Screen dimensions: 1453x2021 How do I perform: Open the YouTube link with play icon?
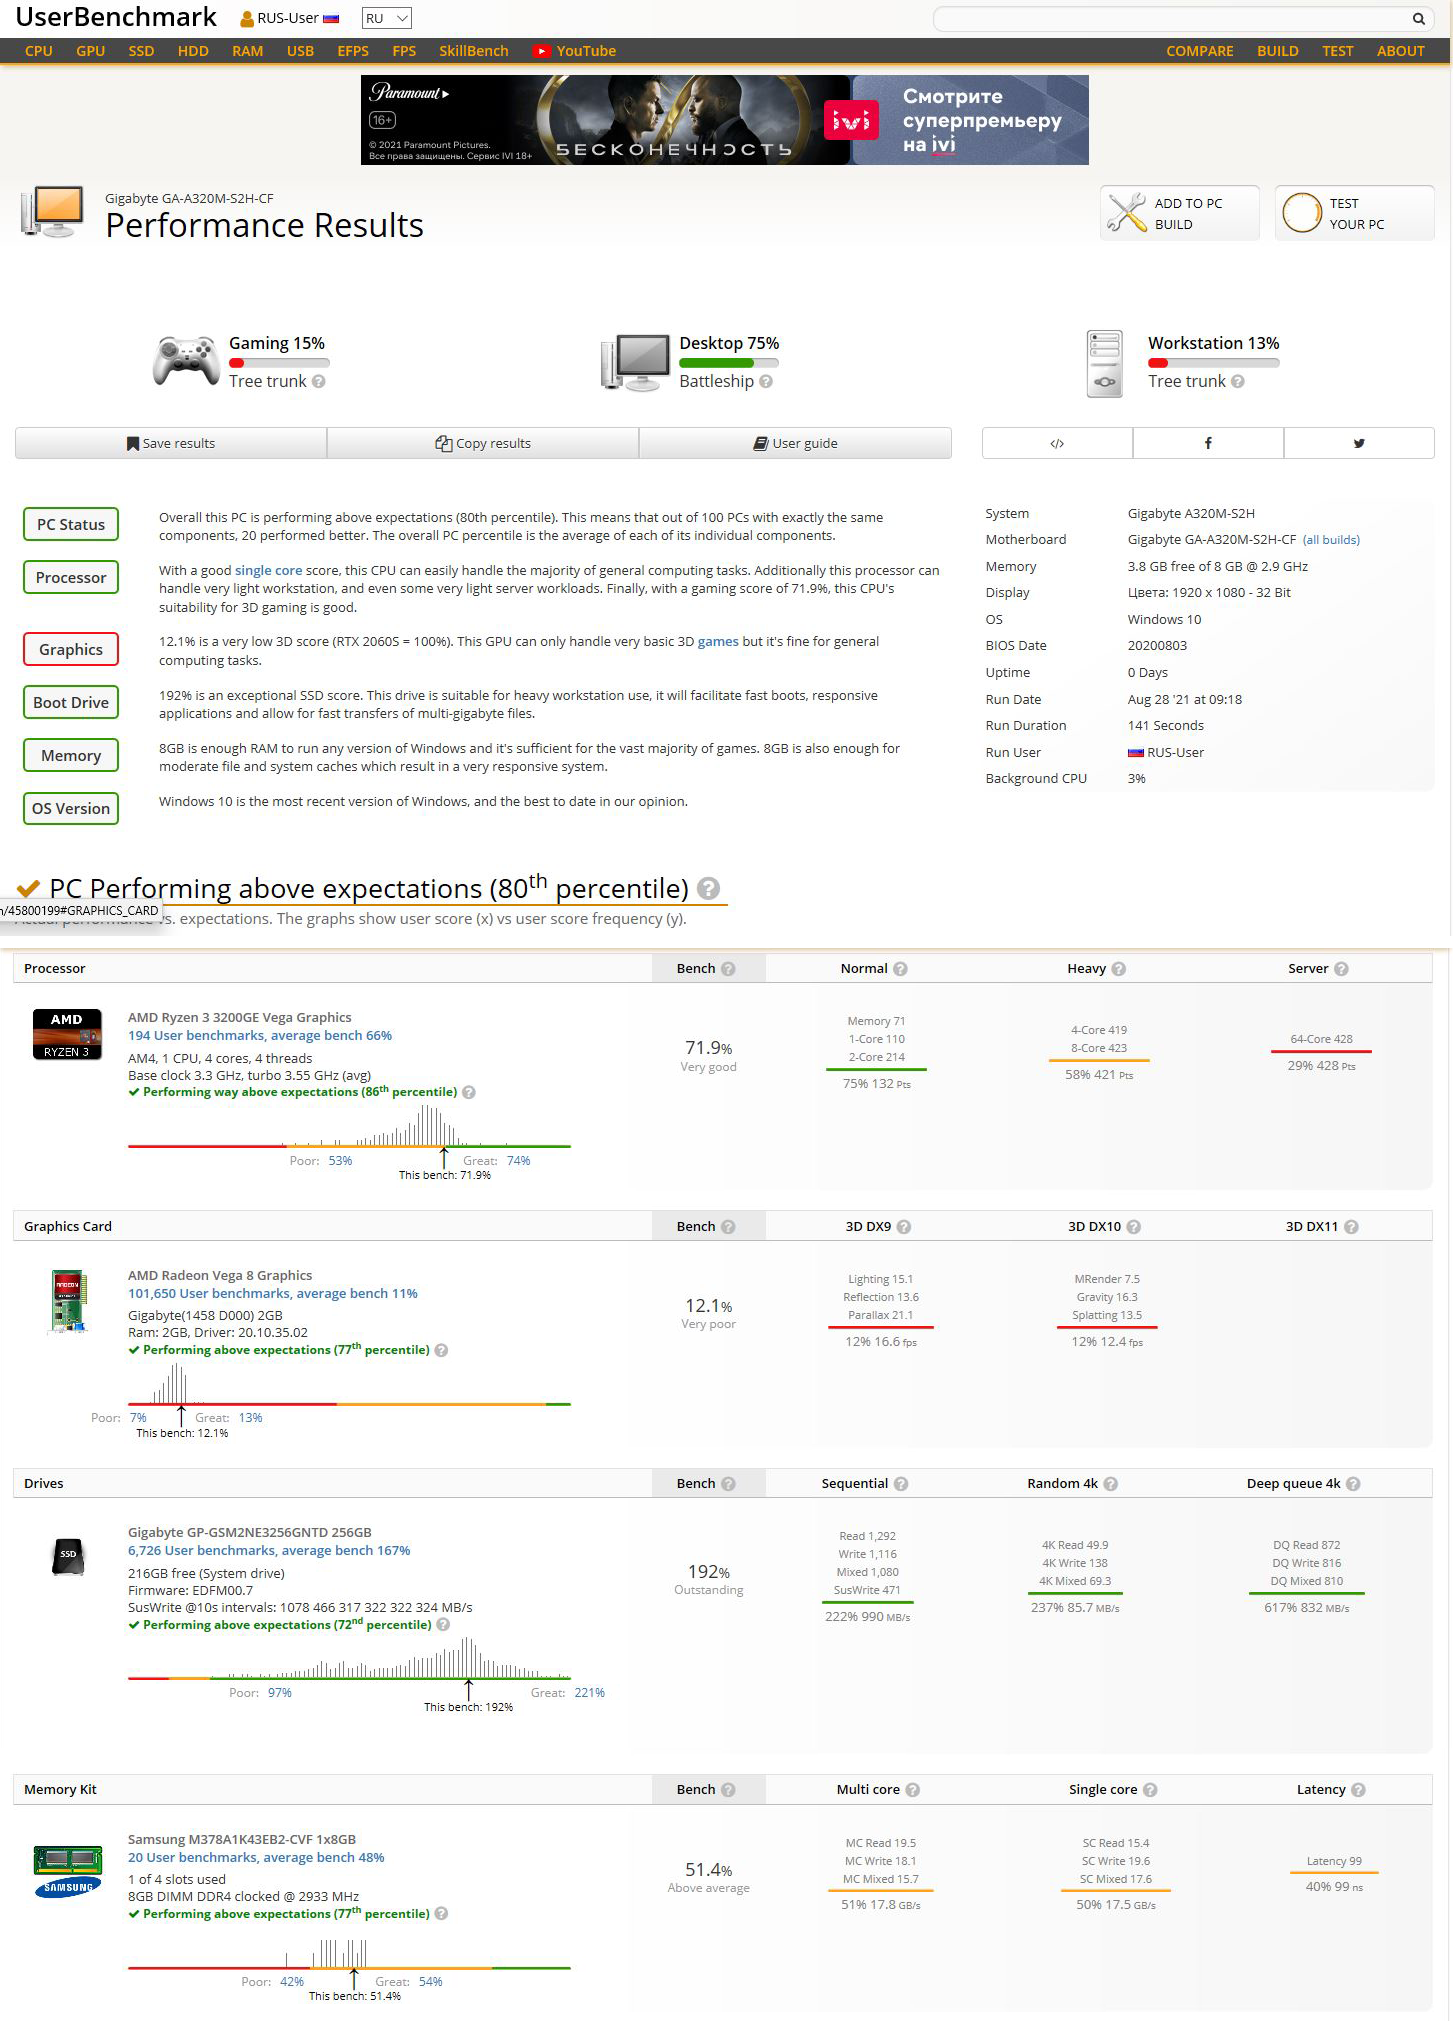coord(574,51)
